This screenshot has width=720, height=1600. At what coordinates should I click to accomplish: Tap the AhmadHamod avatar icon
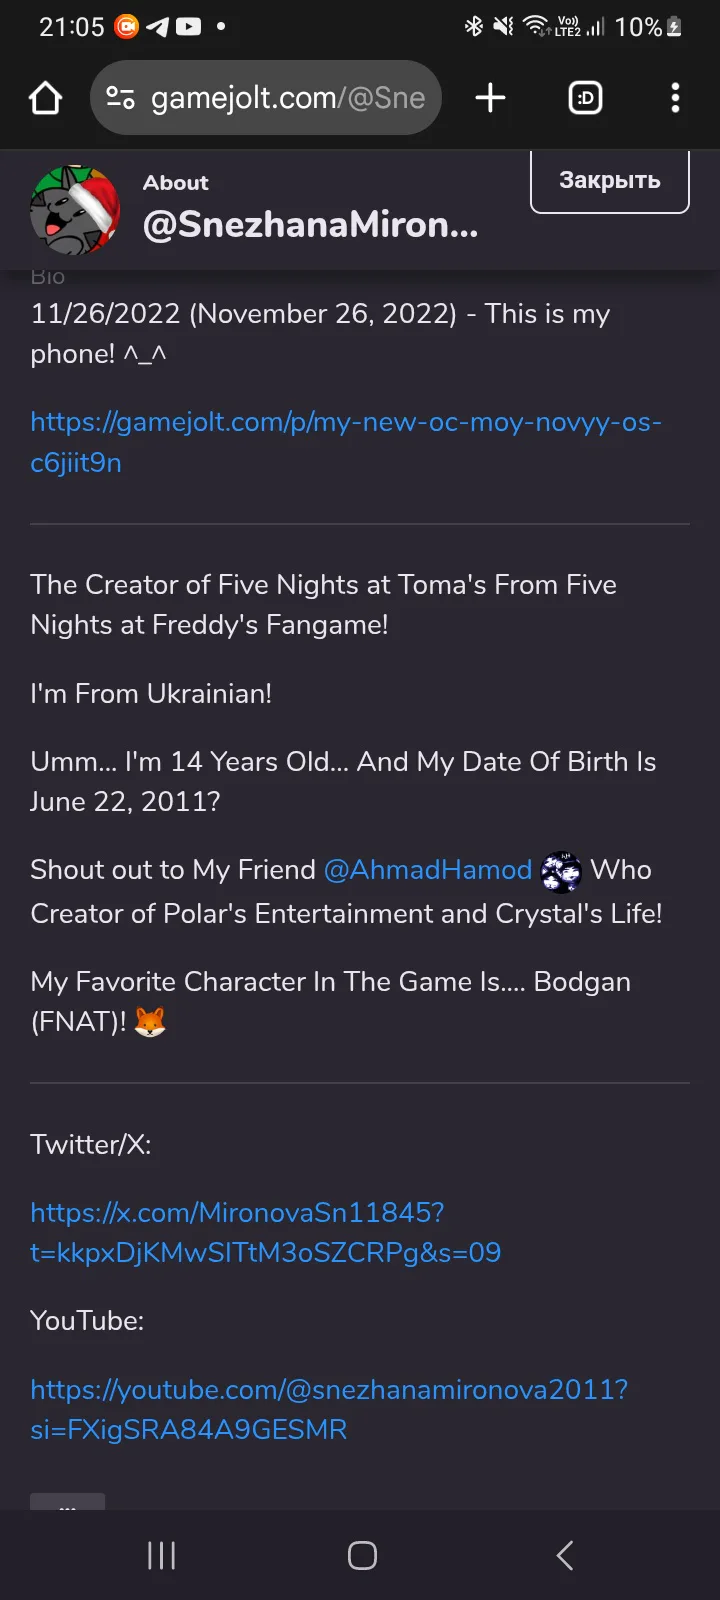tap(561, 872)
